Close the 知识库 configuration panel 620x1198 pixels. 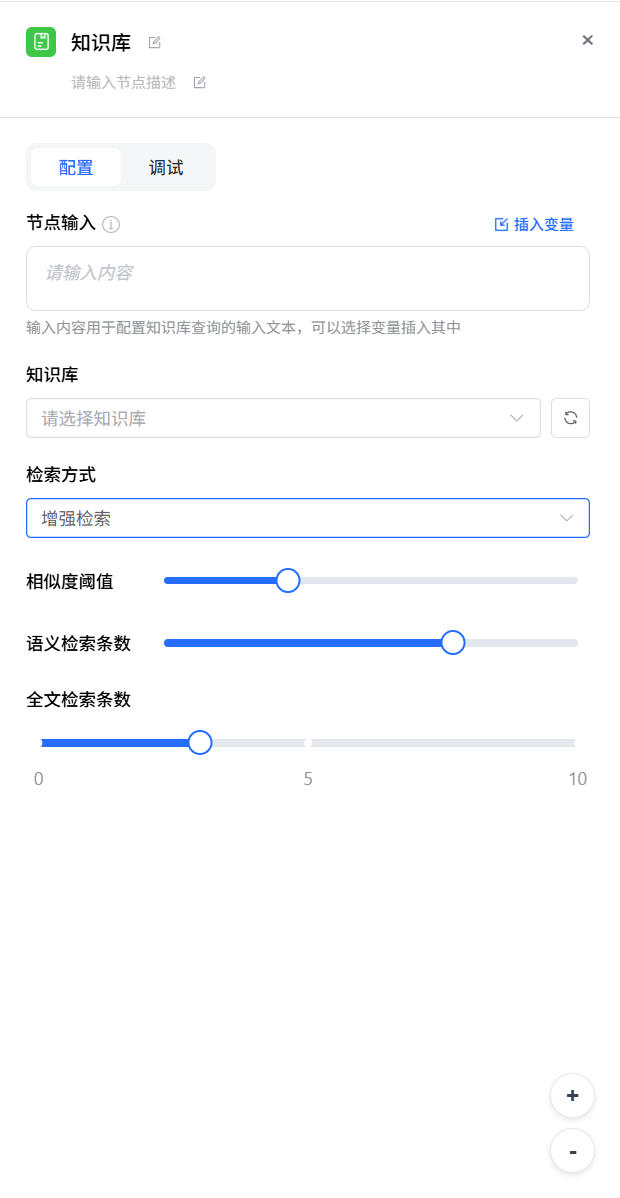point(588,40)
